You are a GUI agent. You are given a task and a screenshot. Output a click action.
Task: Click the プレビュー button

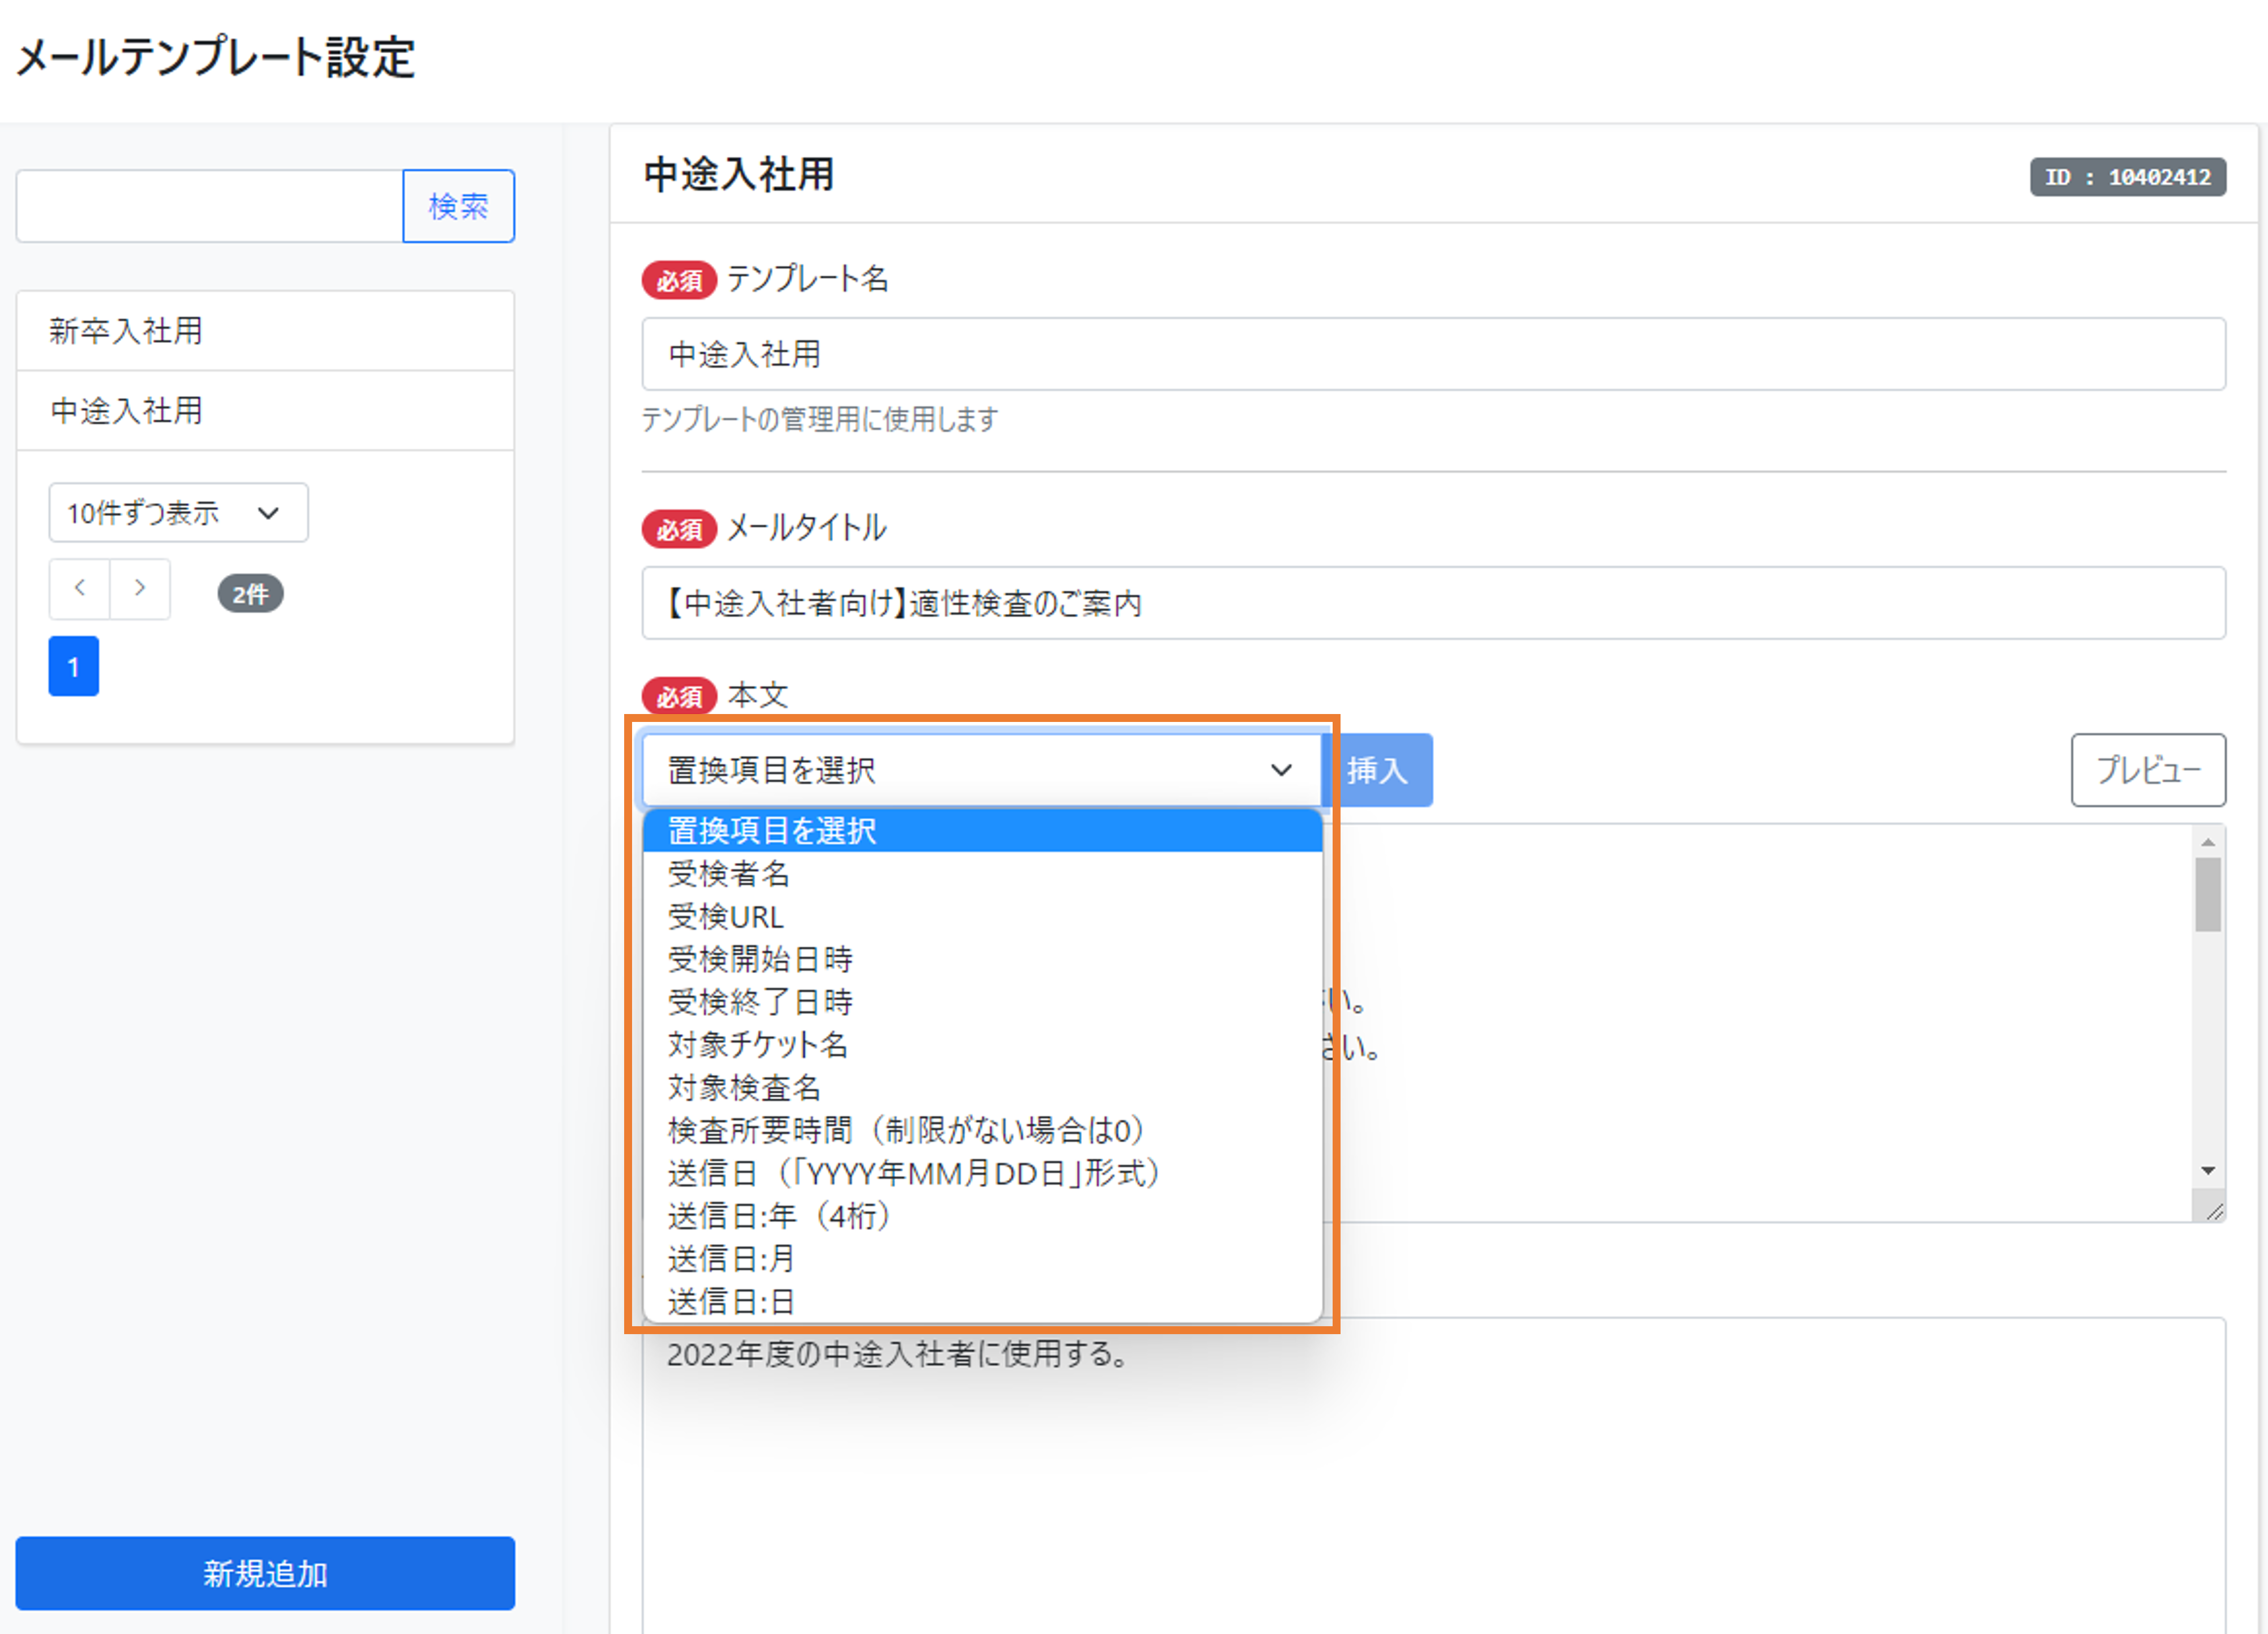2148,770
